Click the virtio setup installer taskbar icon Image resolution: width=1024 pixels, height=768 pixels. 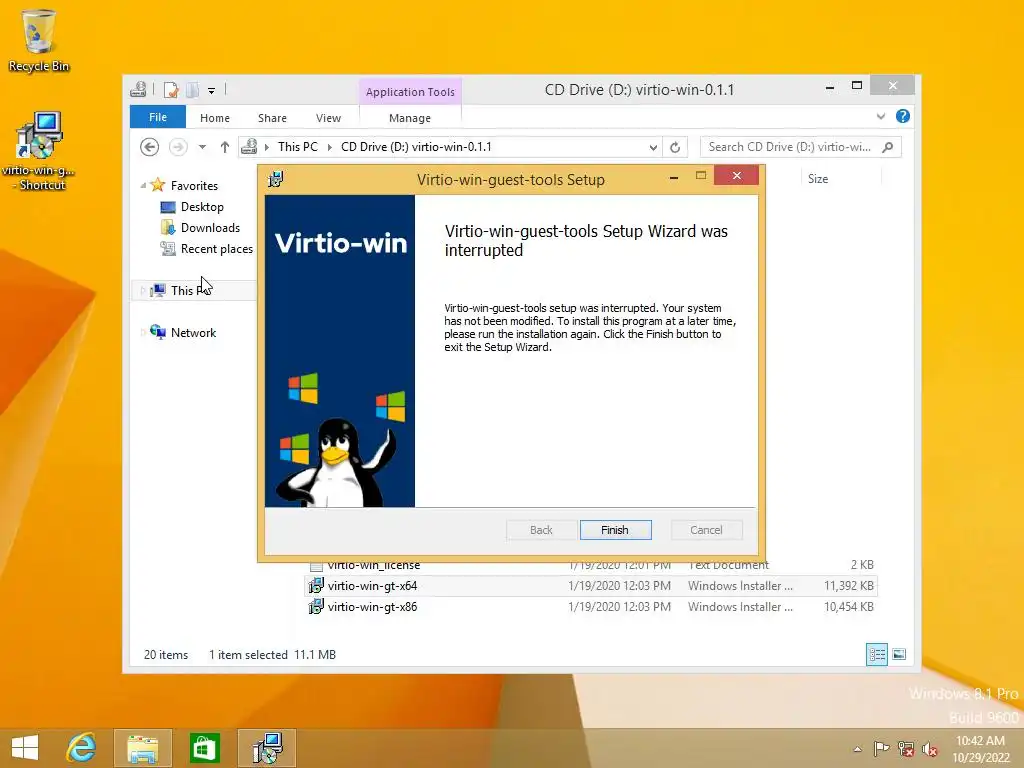click(267, 748)
